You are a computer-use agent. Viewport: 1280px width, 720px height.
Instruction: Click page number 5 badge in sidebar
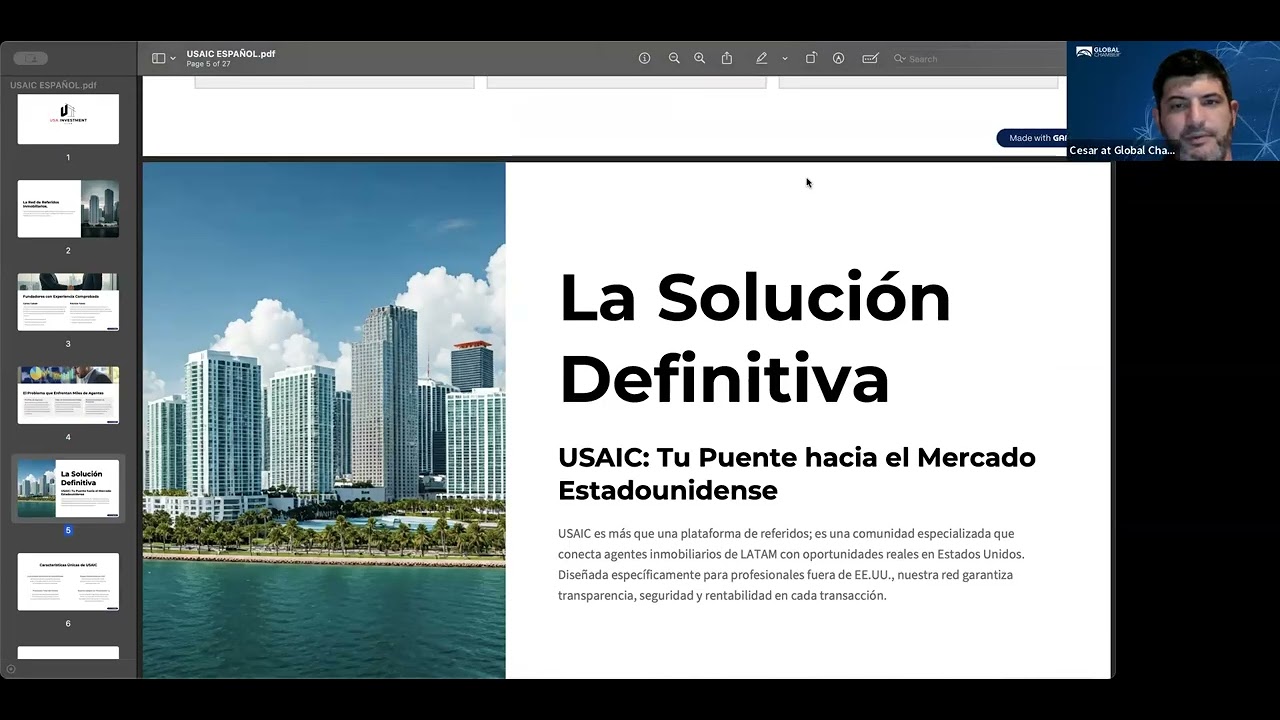click(x=68, y=530)
